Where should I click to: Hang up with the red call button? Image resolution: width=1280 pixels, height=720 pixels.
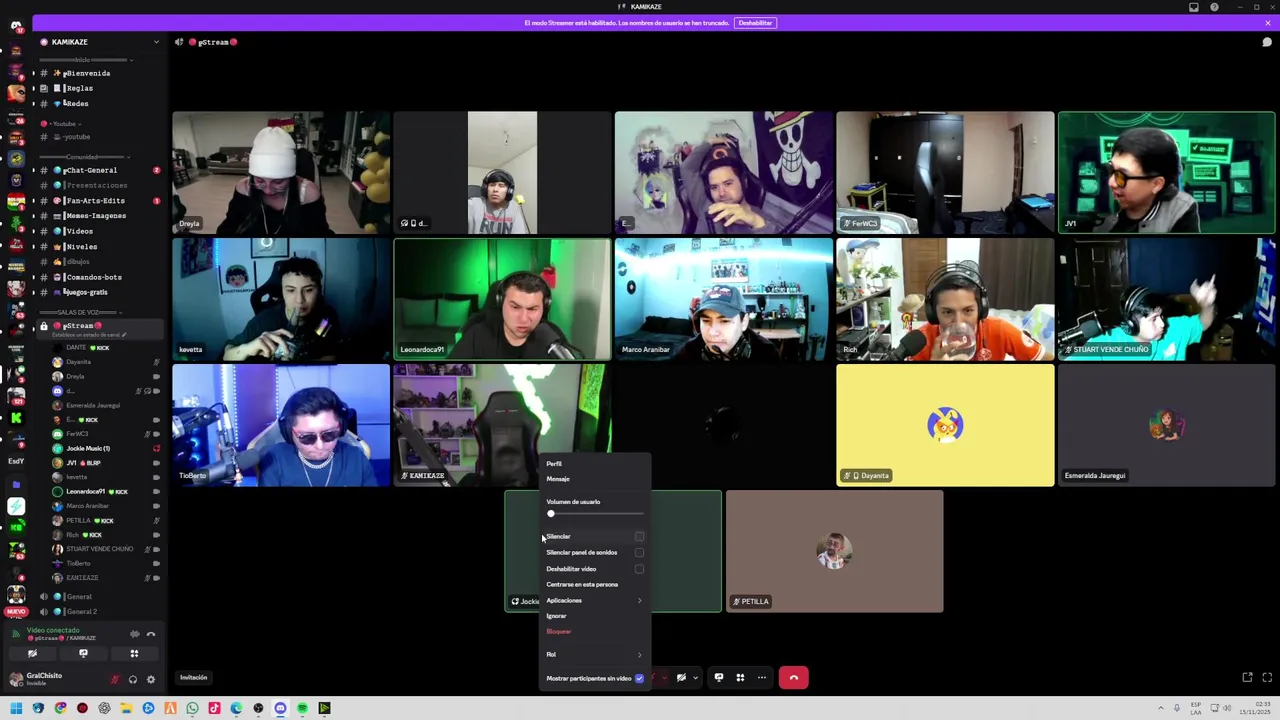pyautogui.click(x=793, y=678)
